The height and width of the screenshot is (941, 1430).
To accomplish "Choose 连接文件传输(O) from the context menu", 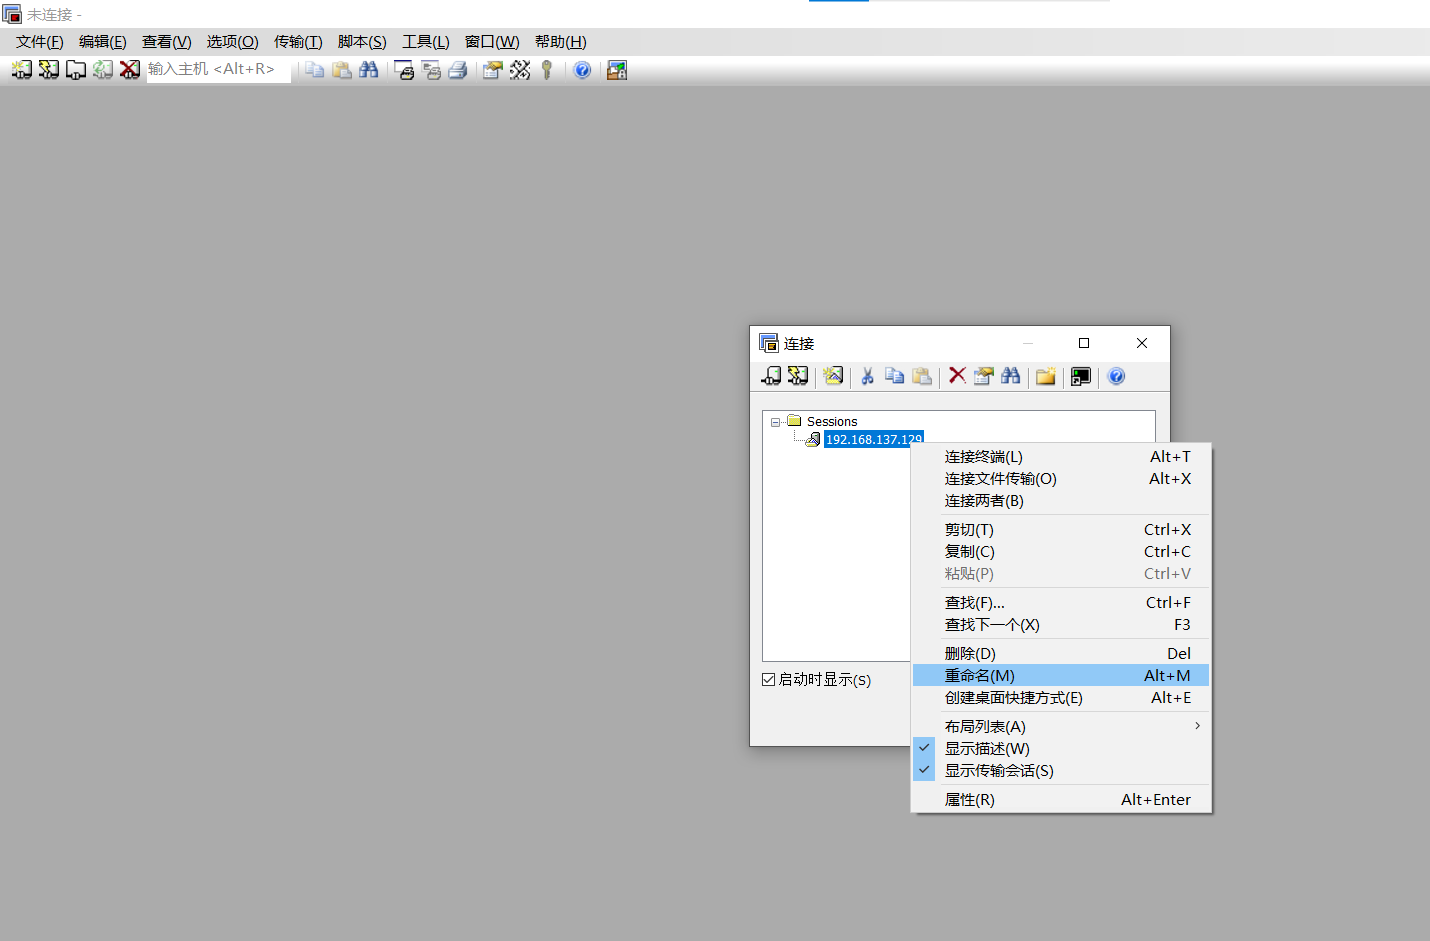I will click(1061, 479).
